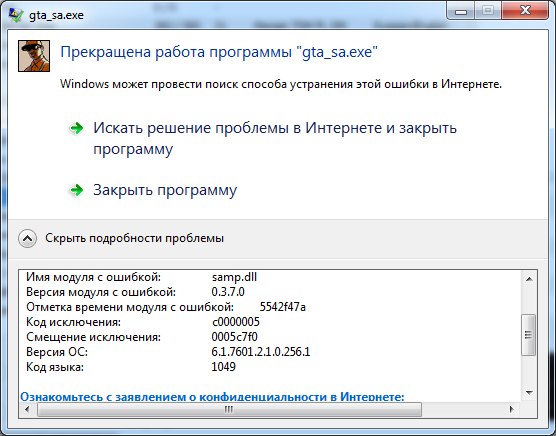The width and height of the screenshot is (556, 436).
Task: Click language code value 1049
Action: pos(223,367)
